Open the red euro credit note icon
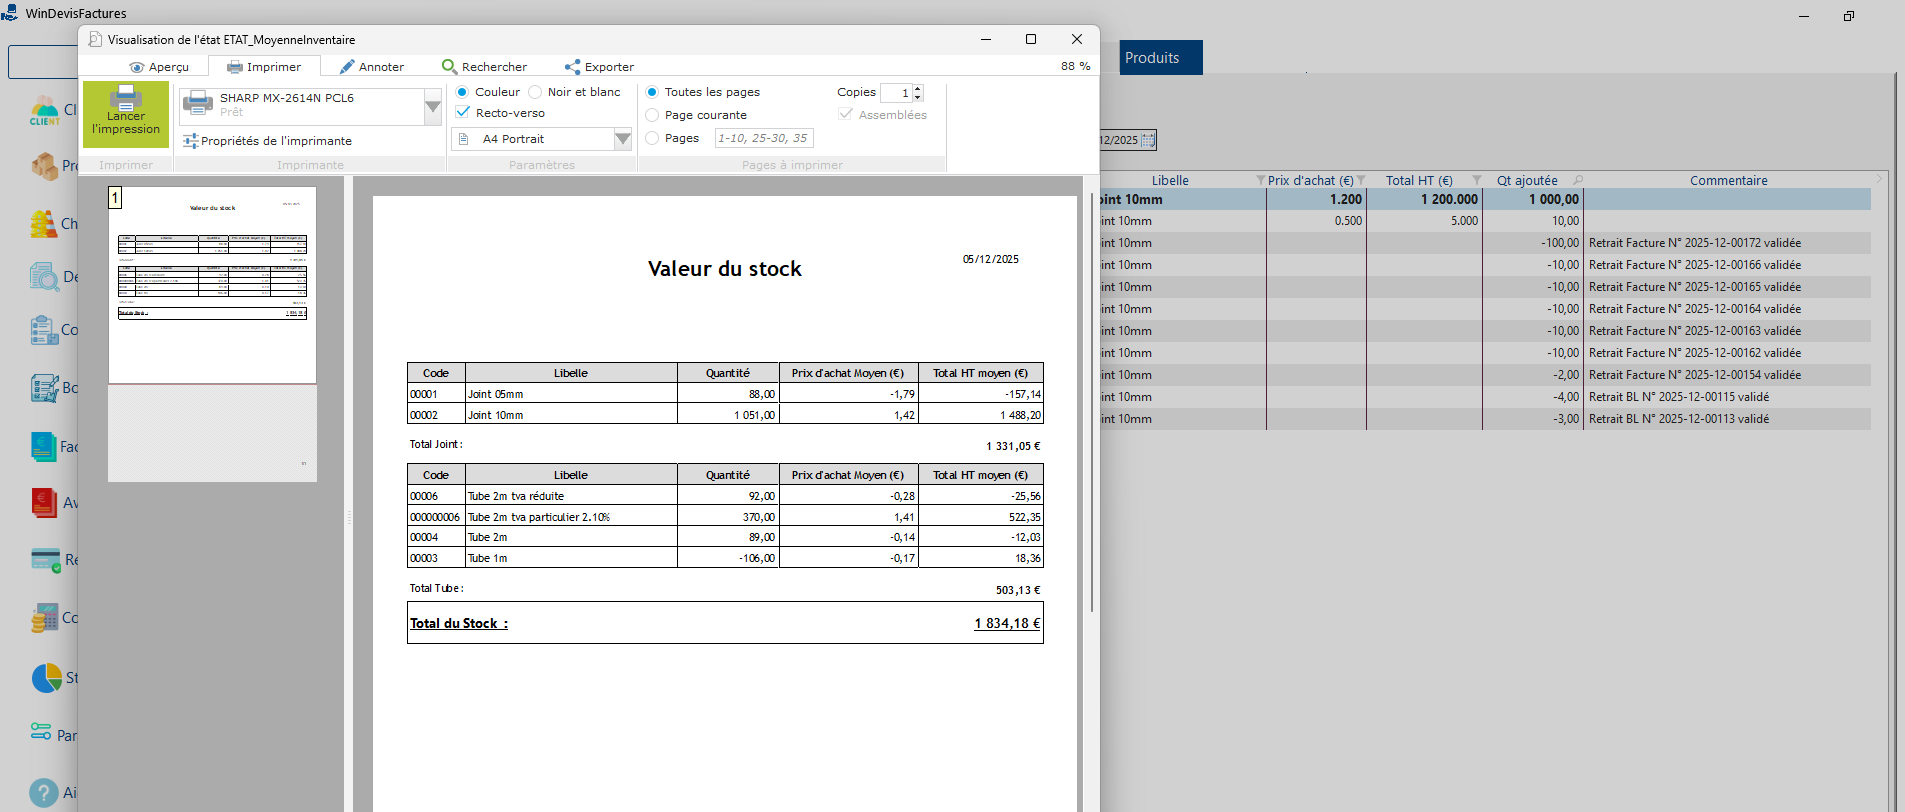This screenshot has height=812, width=1905. click(44, 502)
